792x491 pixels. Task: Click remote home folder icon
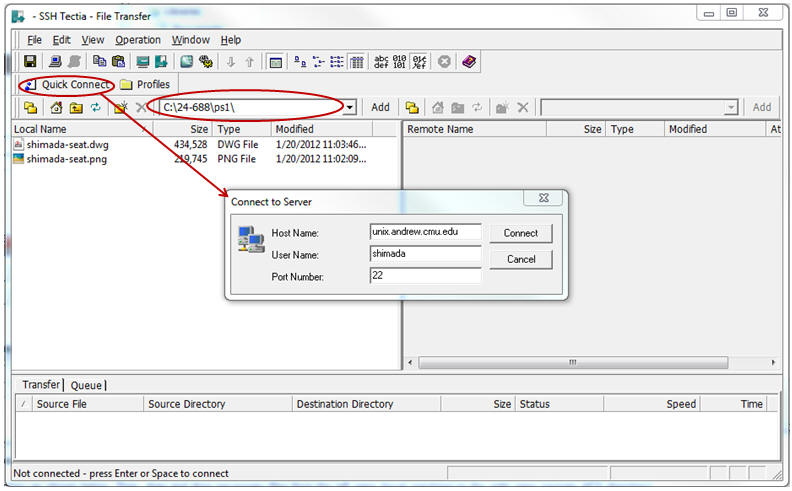pos(438,107)
